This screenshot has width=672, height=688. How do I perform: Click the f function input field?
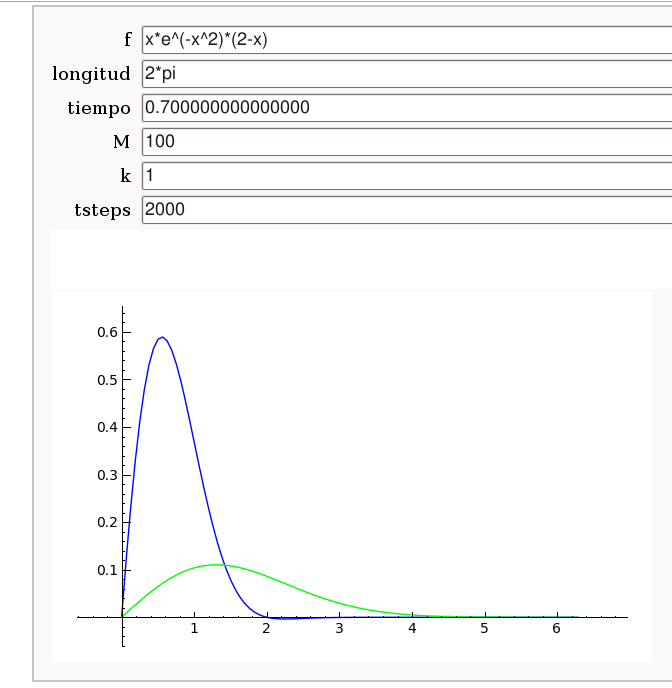405,40
